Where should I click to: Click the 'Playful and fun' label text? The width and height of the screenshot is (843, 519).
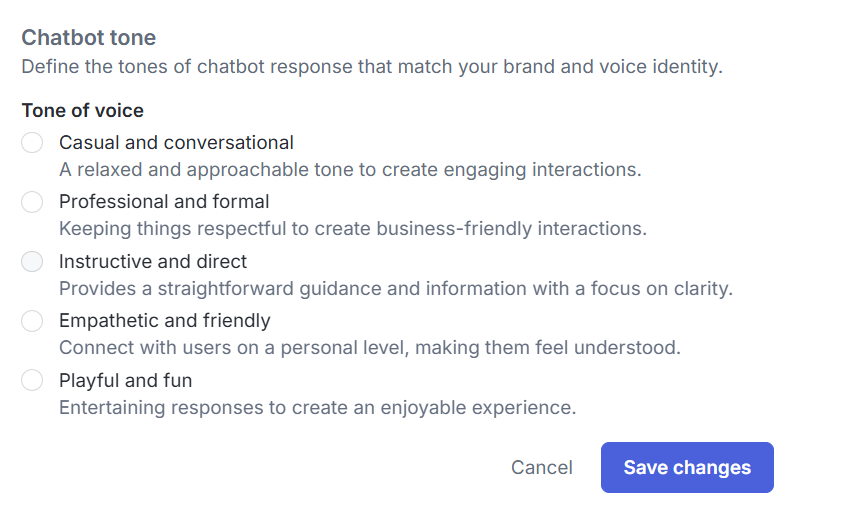click(x=126, y=381)
